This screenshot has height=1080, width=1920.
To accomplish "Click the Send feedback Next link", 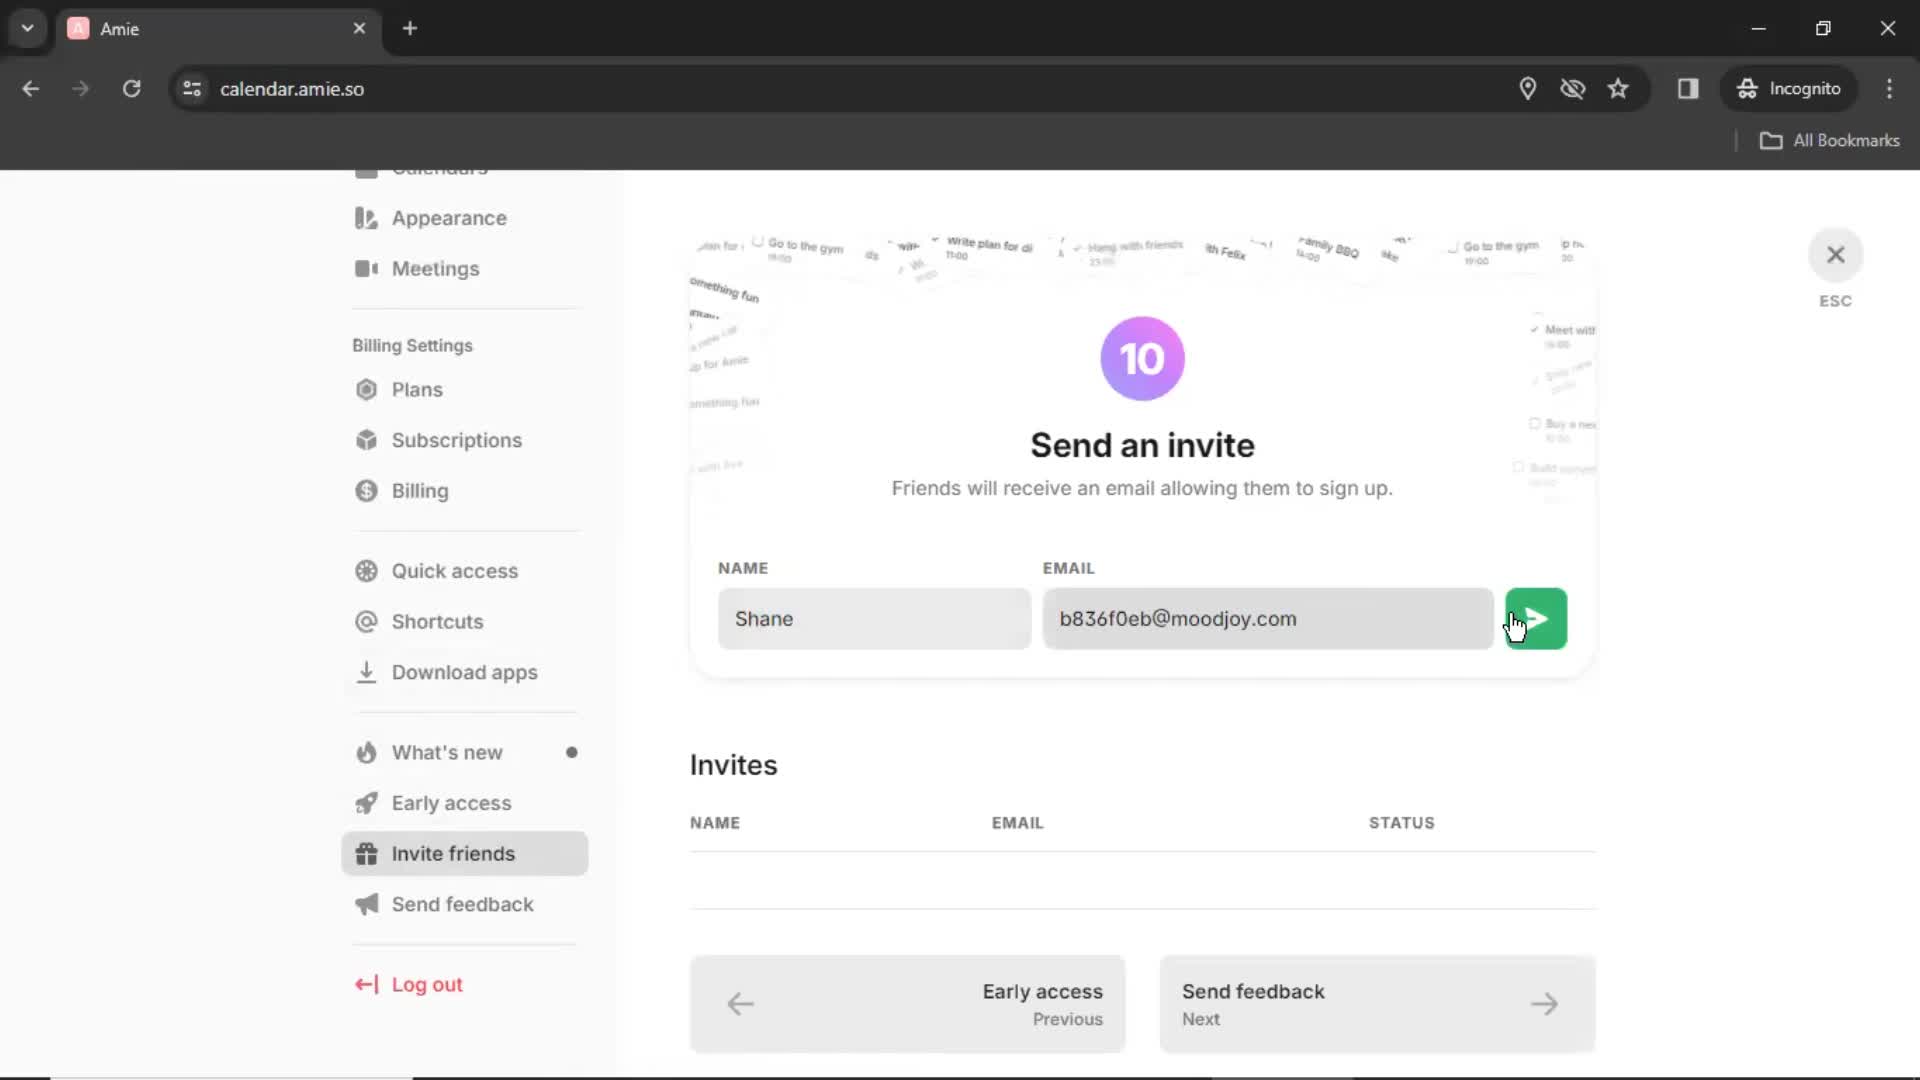I will pyautogui.click(x=1375, y=1005).
